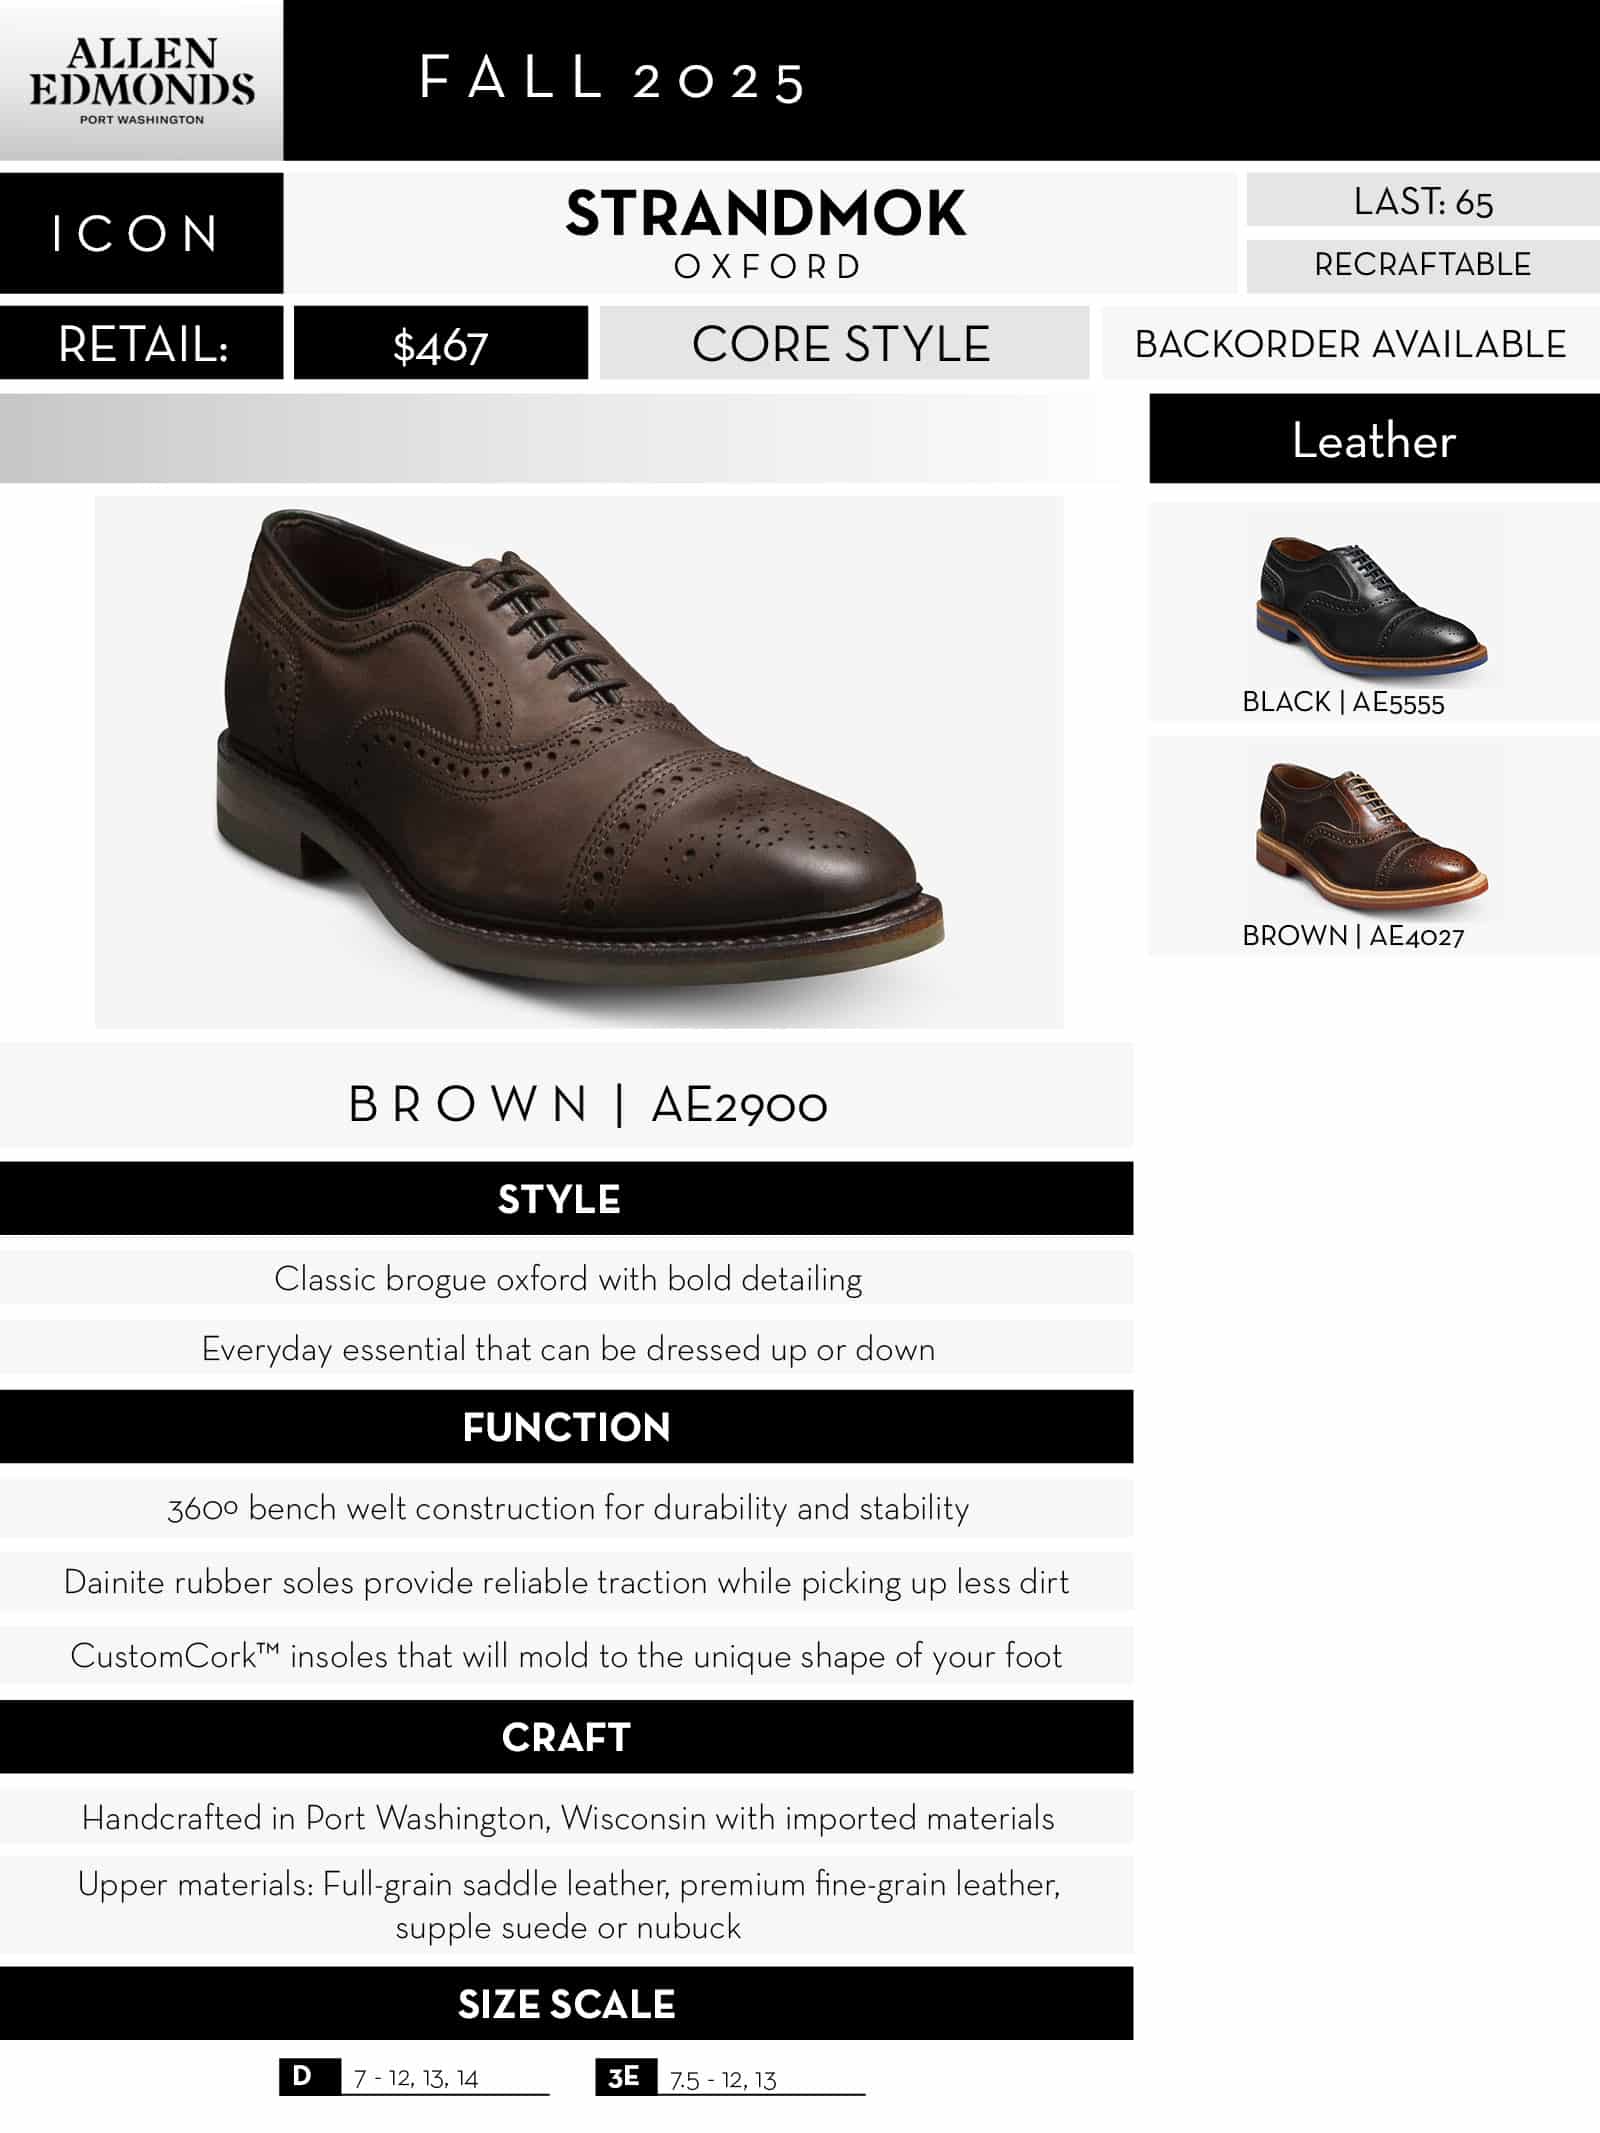
Task: Click the FUNCTION section header
Action: (566, 1427)
